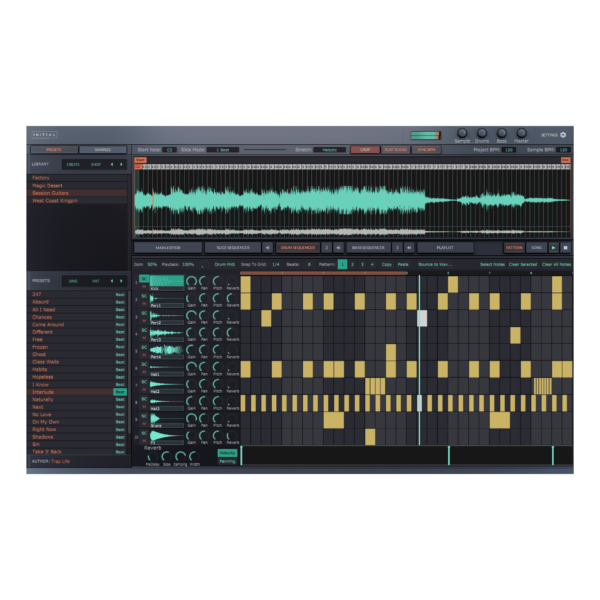The width and height of the screenshot is (600, 600).
Task: Enable Pattern playback mode
Action: coord(514,247)
